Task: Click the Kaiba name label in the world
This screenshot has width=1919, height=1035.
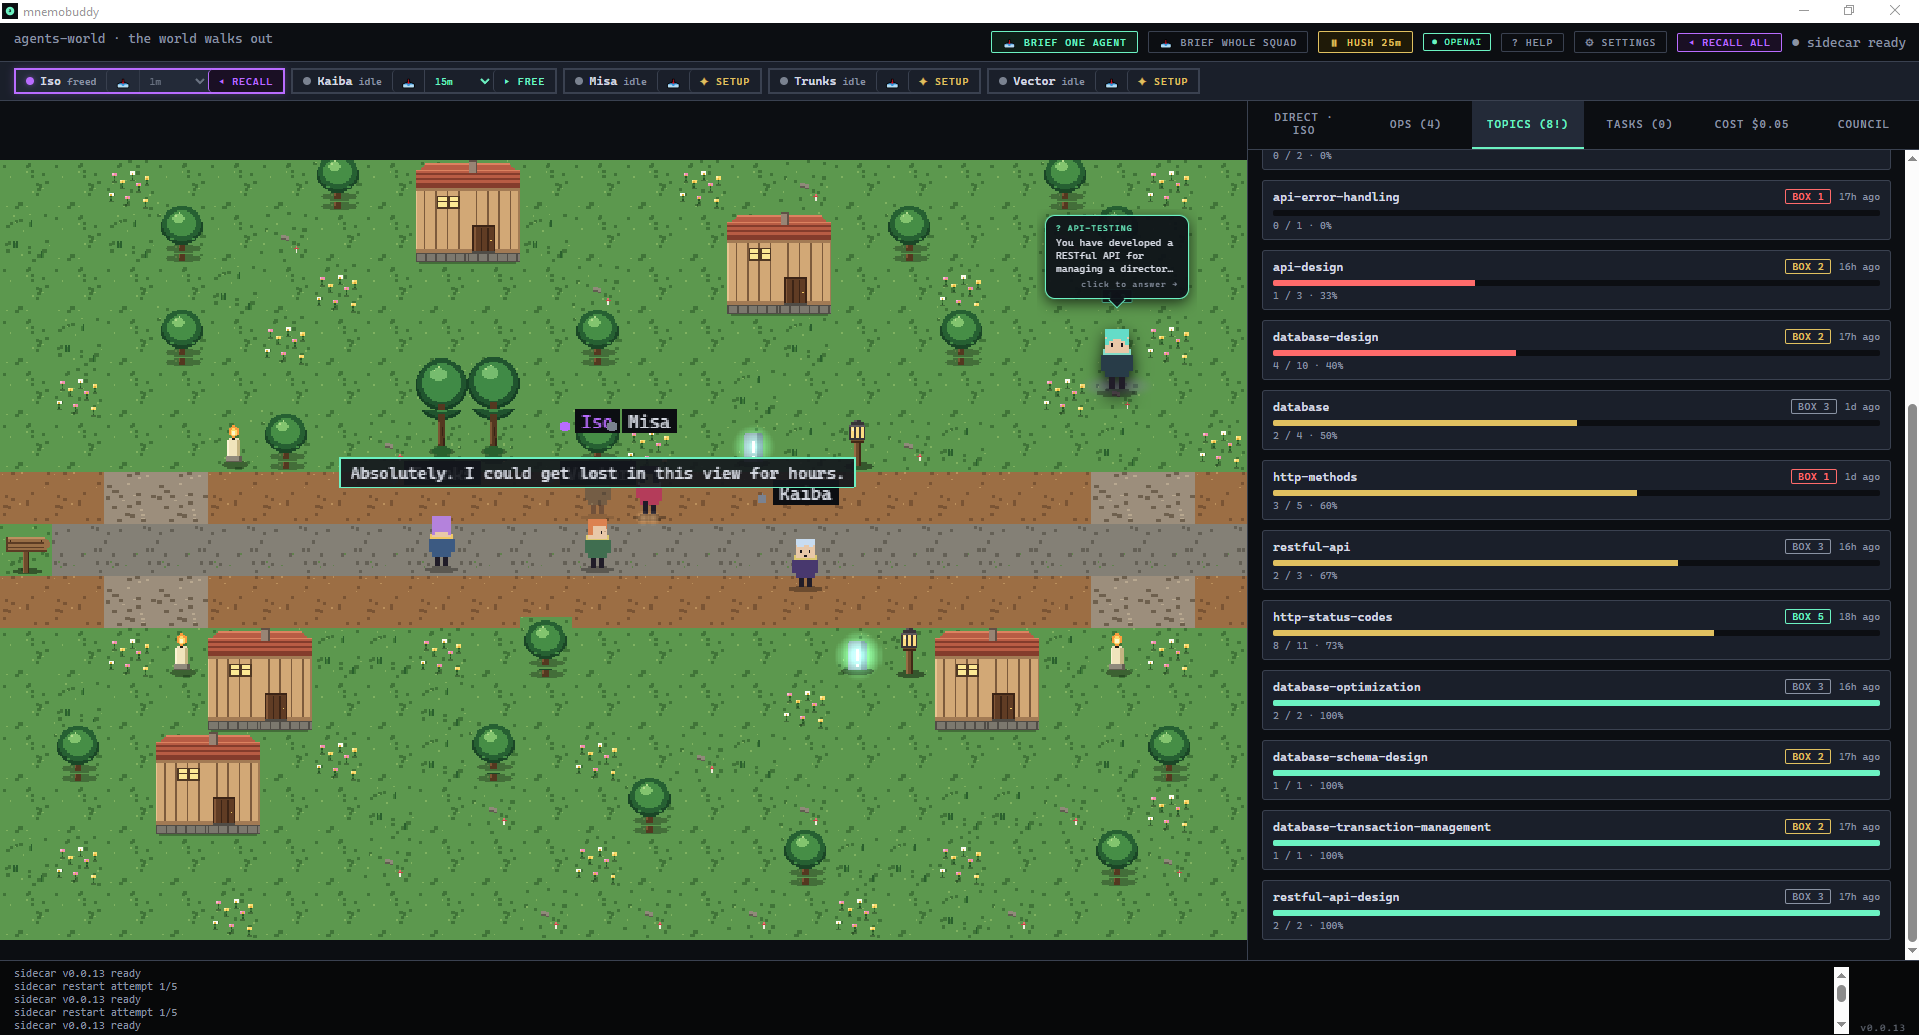Action: (805, 494)
